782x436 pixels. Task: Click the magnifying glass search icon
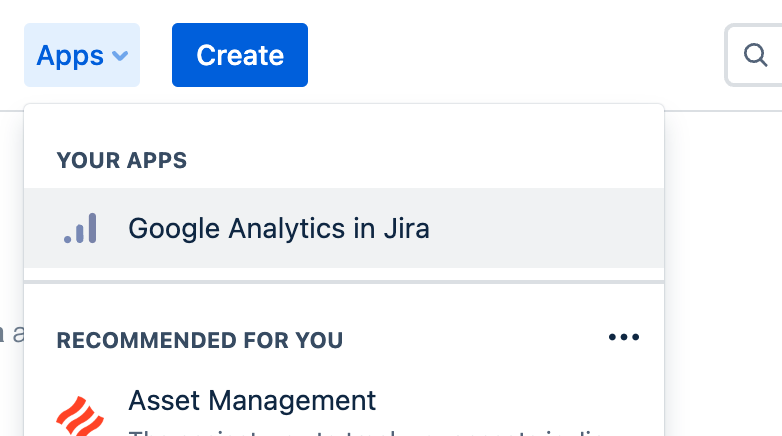(756, 55)
